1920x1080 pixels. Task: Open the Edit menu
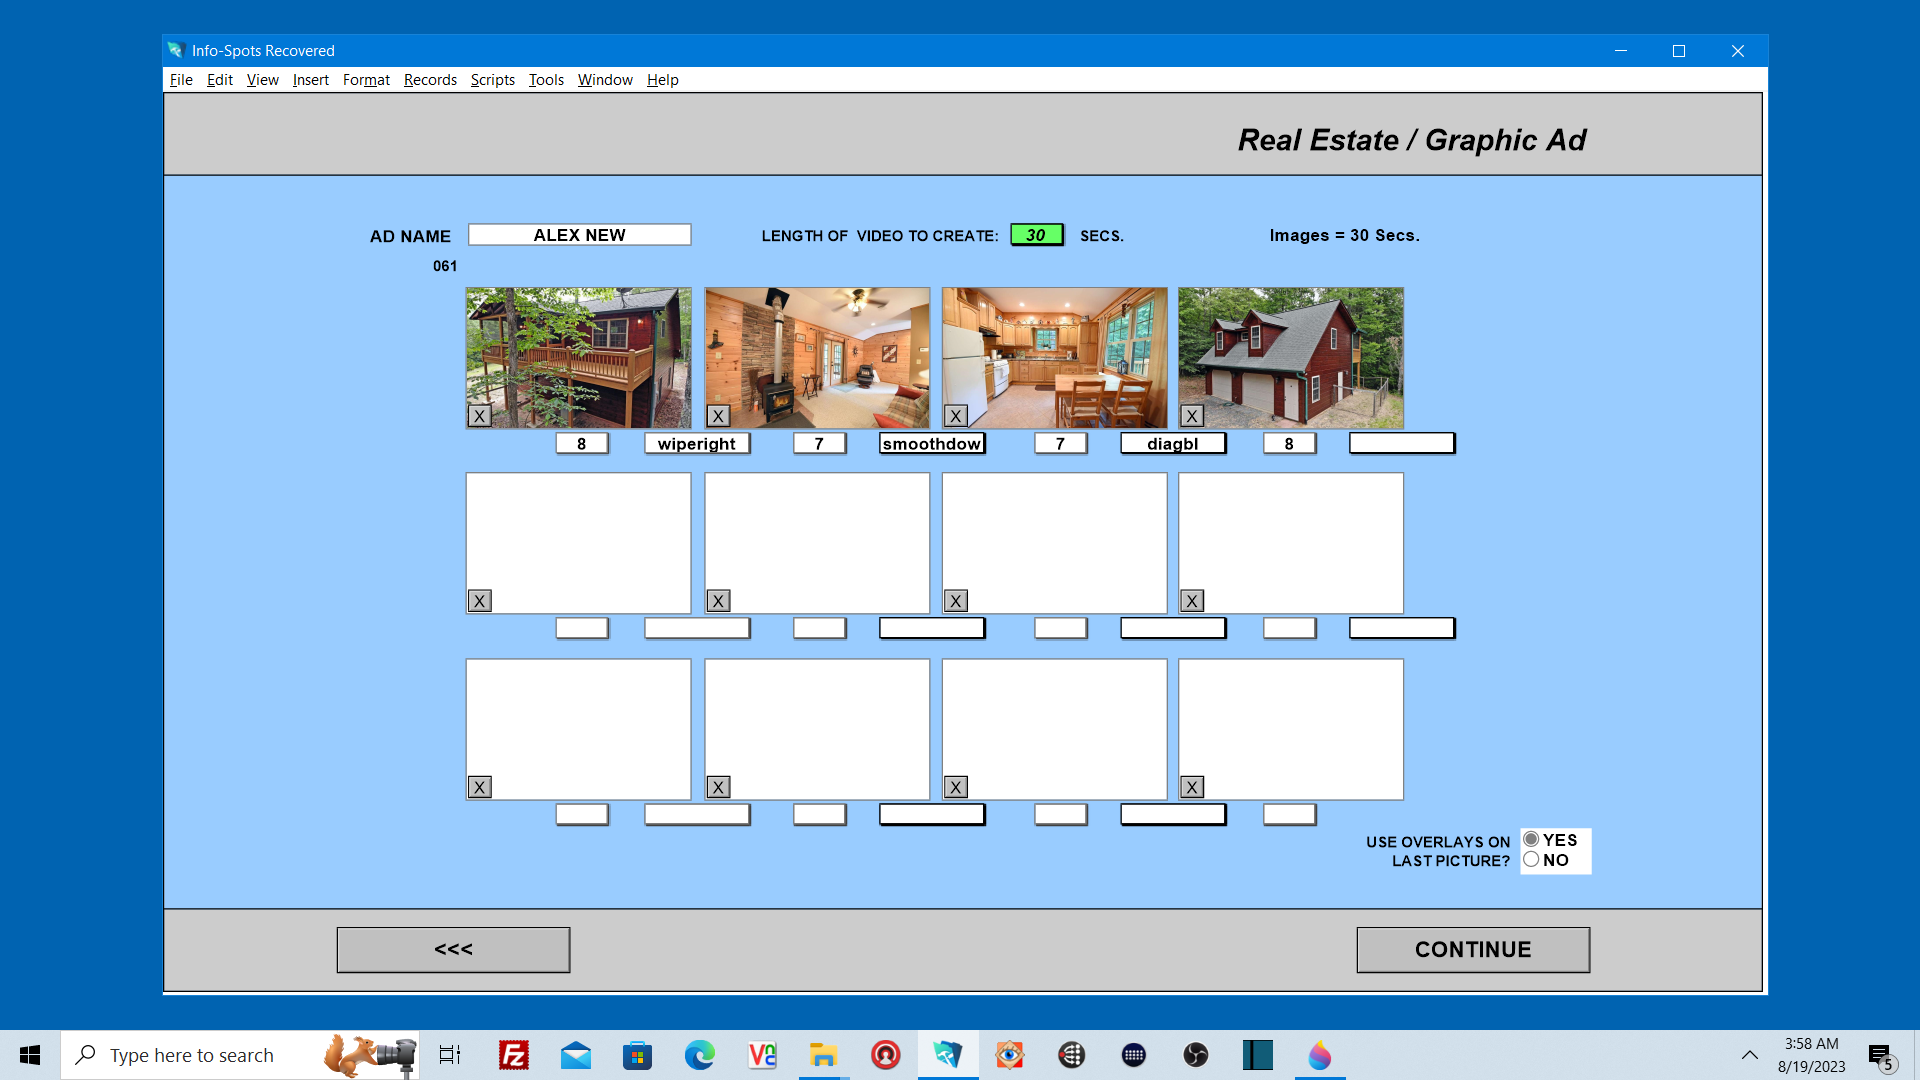click(220, 80)
